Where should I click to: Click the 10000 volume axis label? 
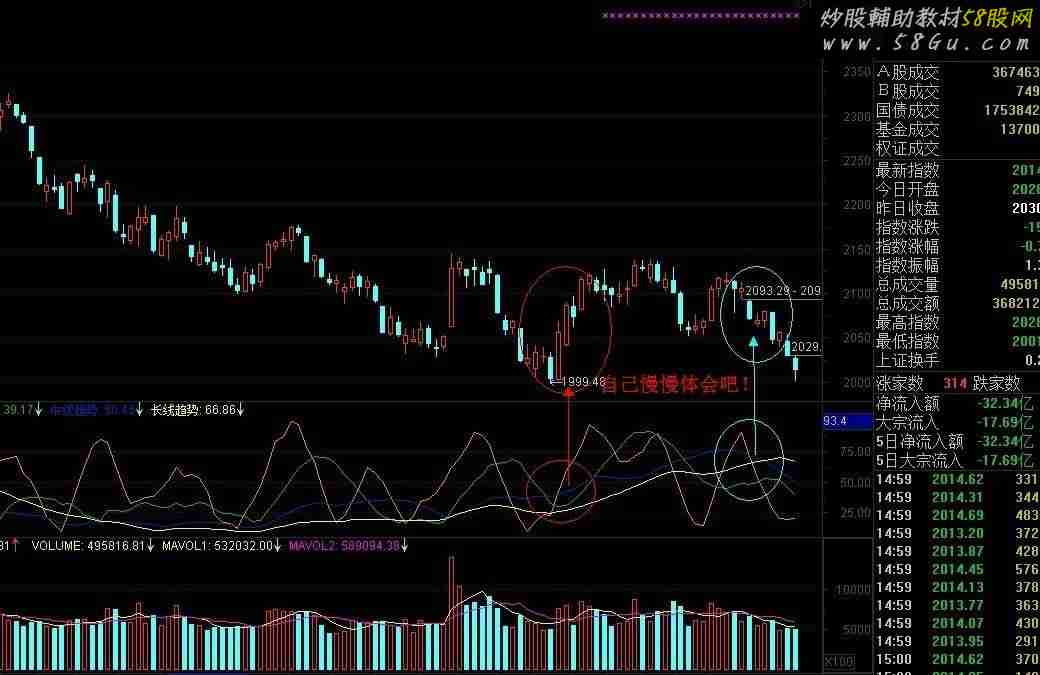pyautogui.click(x=853, y=590)
